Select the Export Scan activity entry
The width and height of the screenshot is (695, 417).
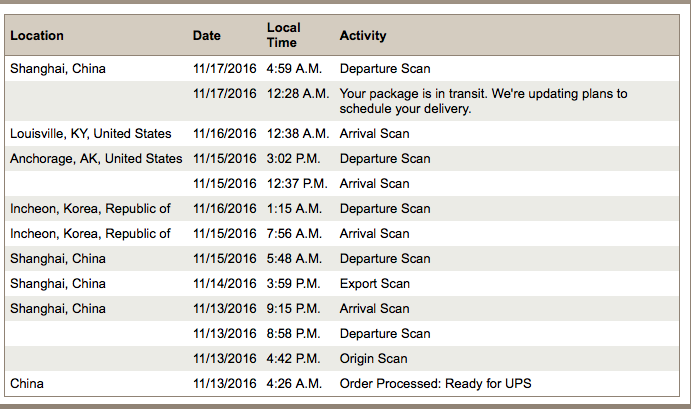coord(375,284)
